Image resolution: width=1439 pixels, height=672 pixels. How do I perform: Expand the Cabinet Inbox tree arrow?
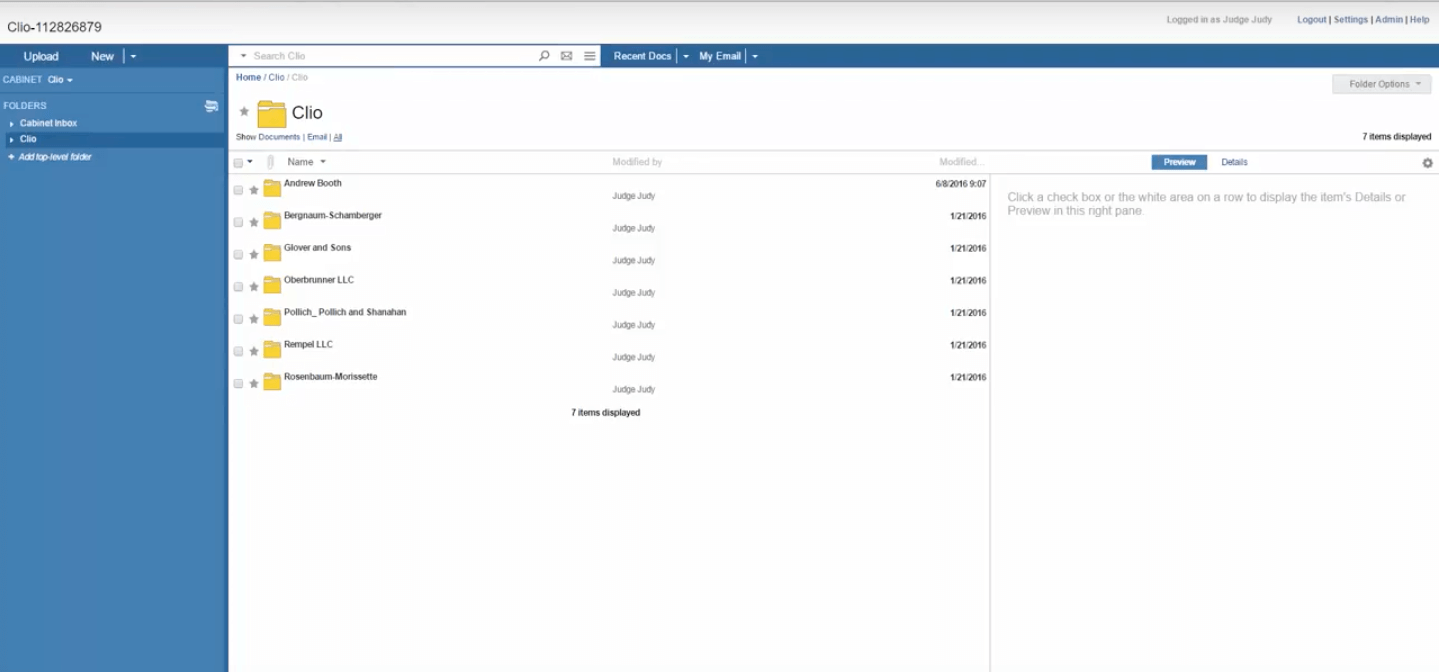(x=11, y=124)
